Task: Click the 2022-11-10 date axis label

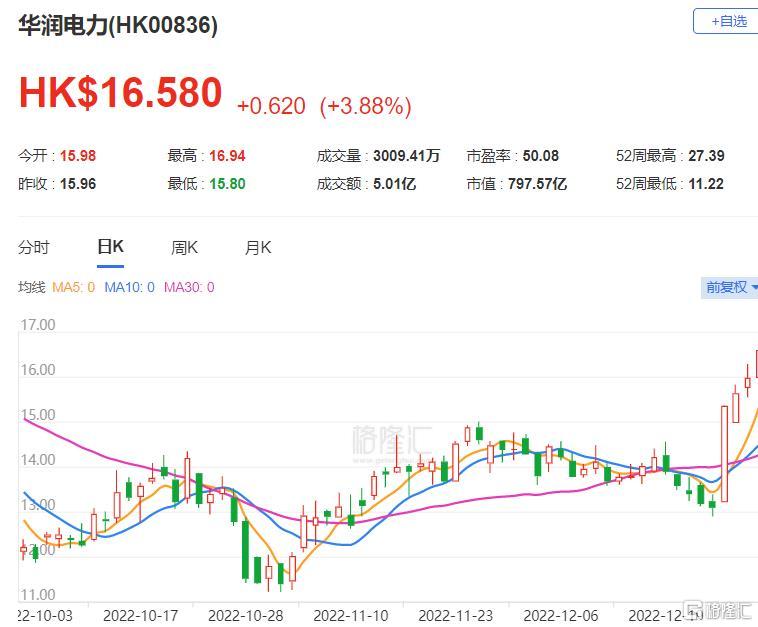Action: click(351, 616)
